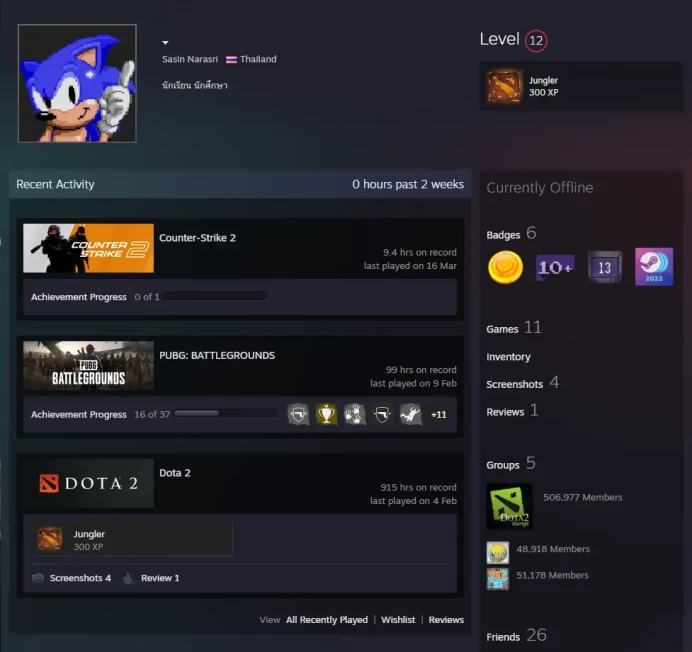The image size is (692, 652).
Task: Click the 'Currently Offline' status text
Action: coord(539,188)
